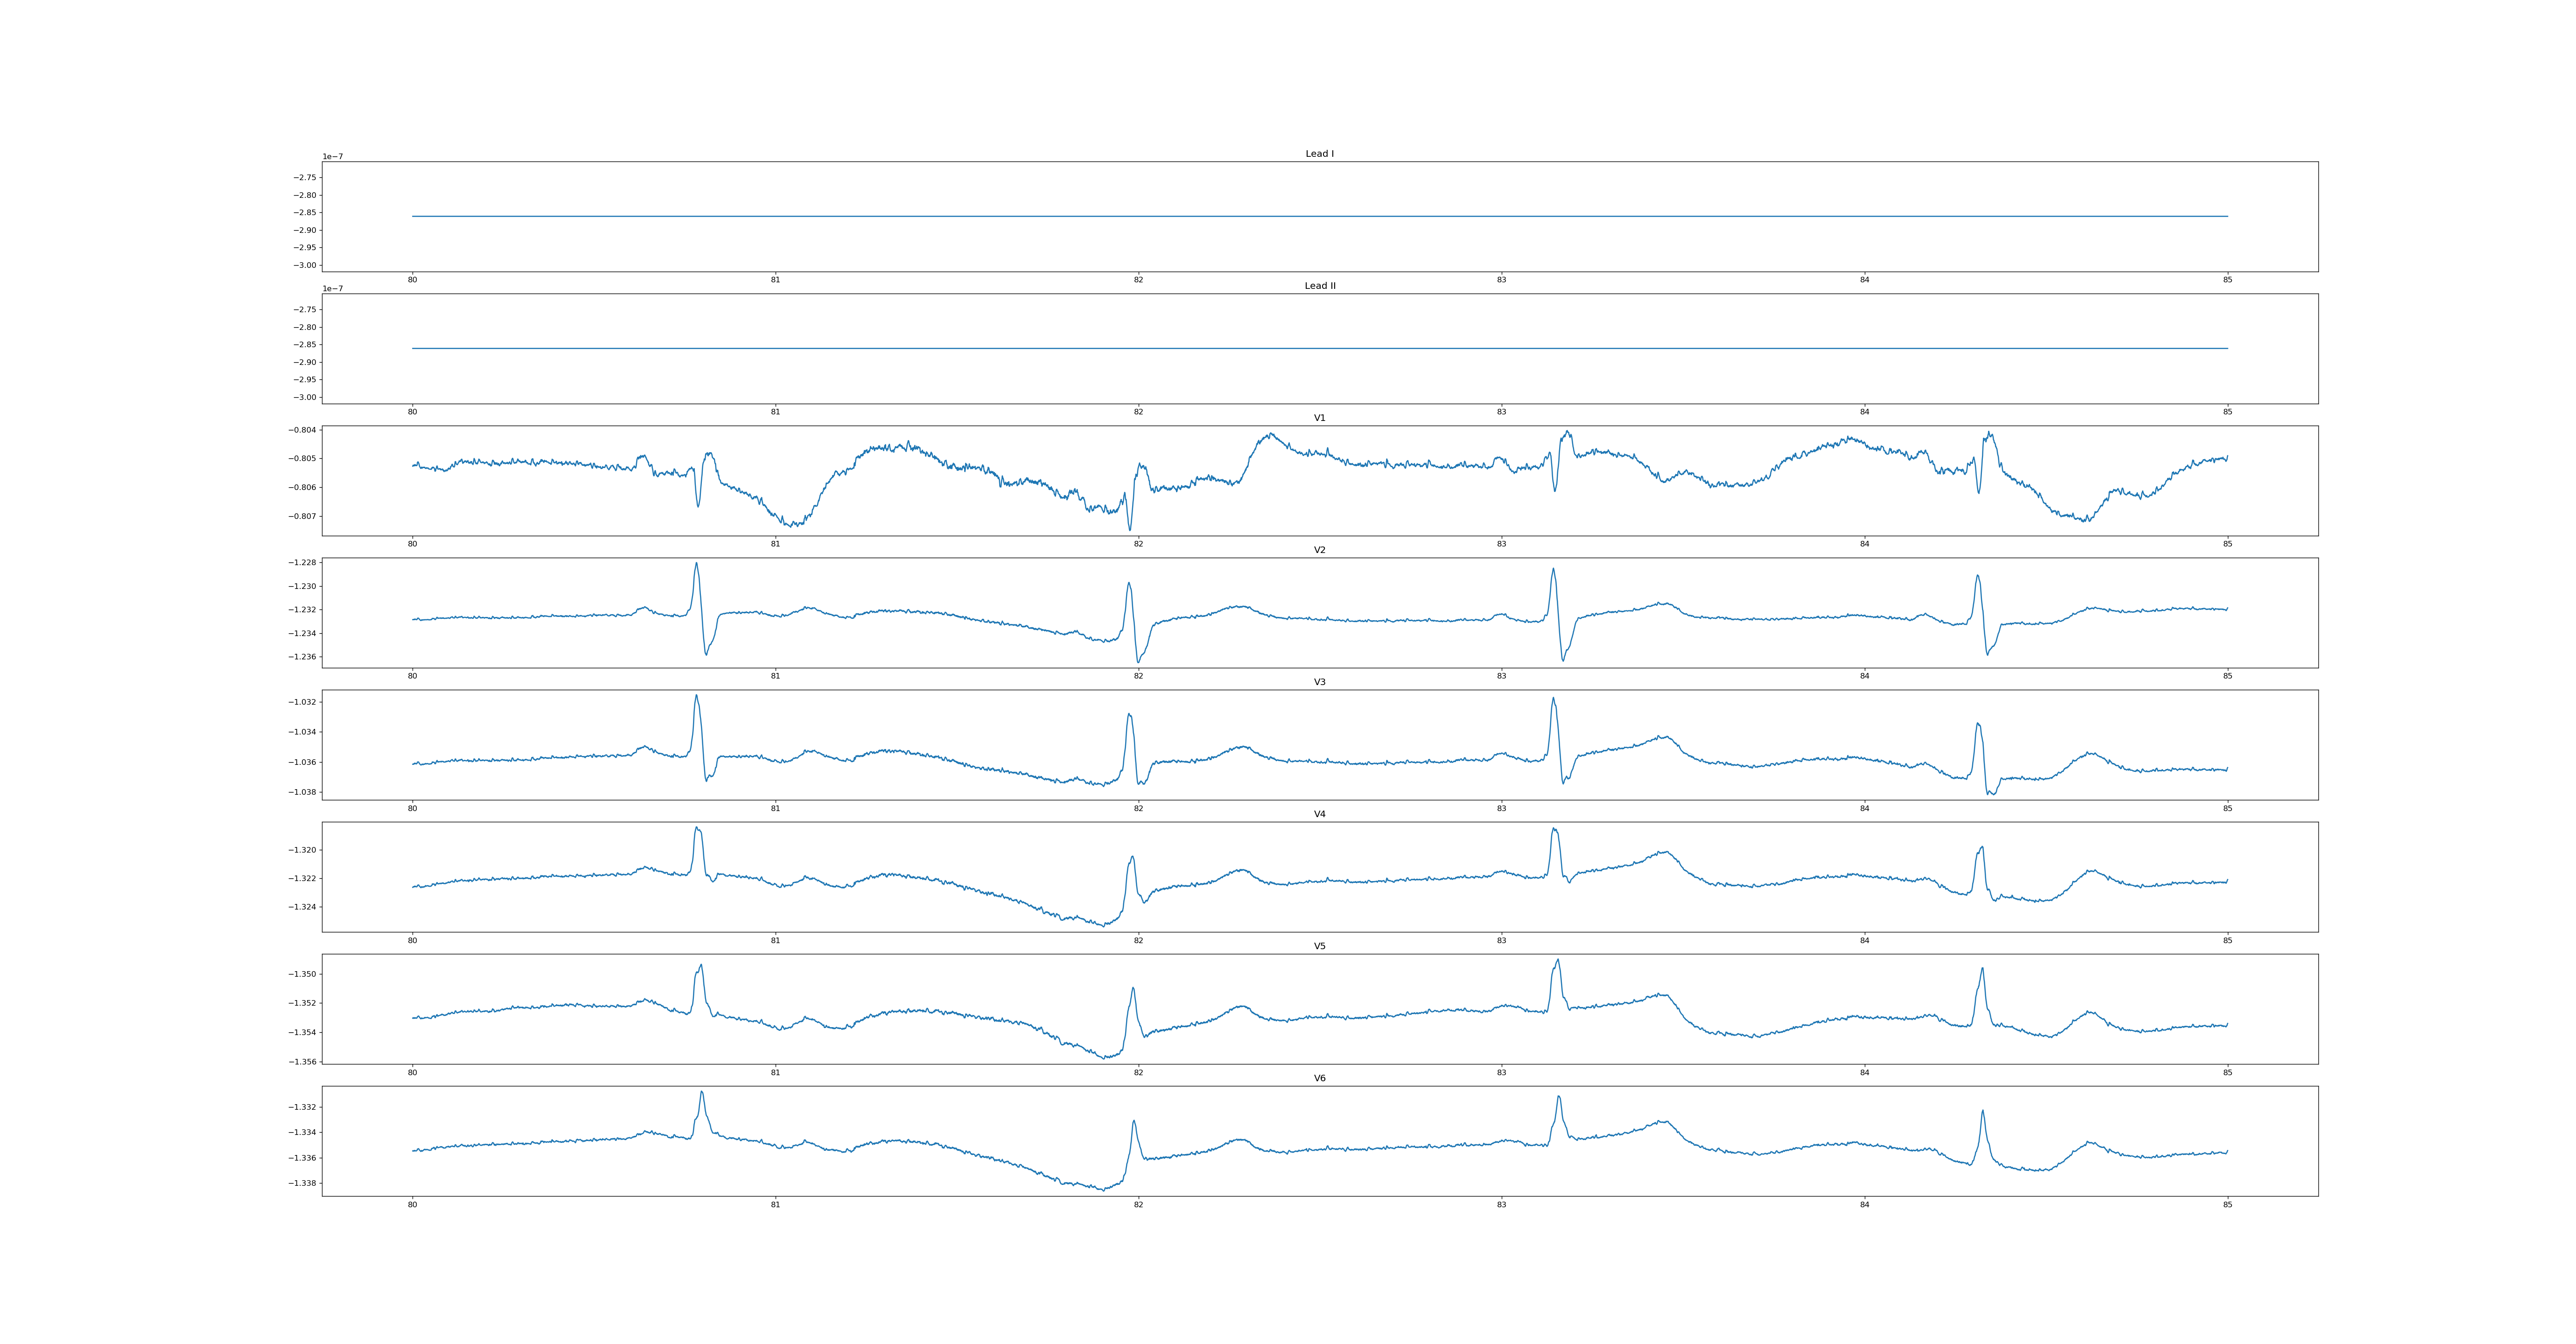Click x-axis tick 85 under the Lead I plot
The height and width of the screenshot is (1344, 2576).
(x=2227, y=280)
